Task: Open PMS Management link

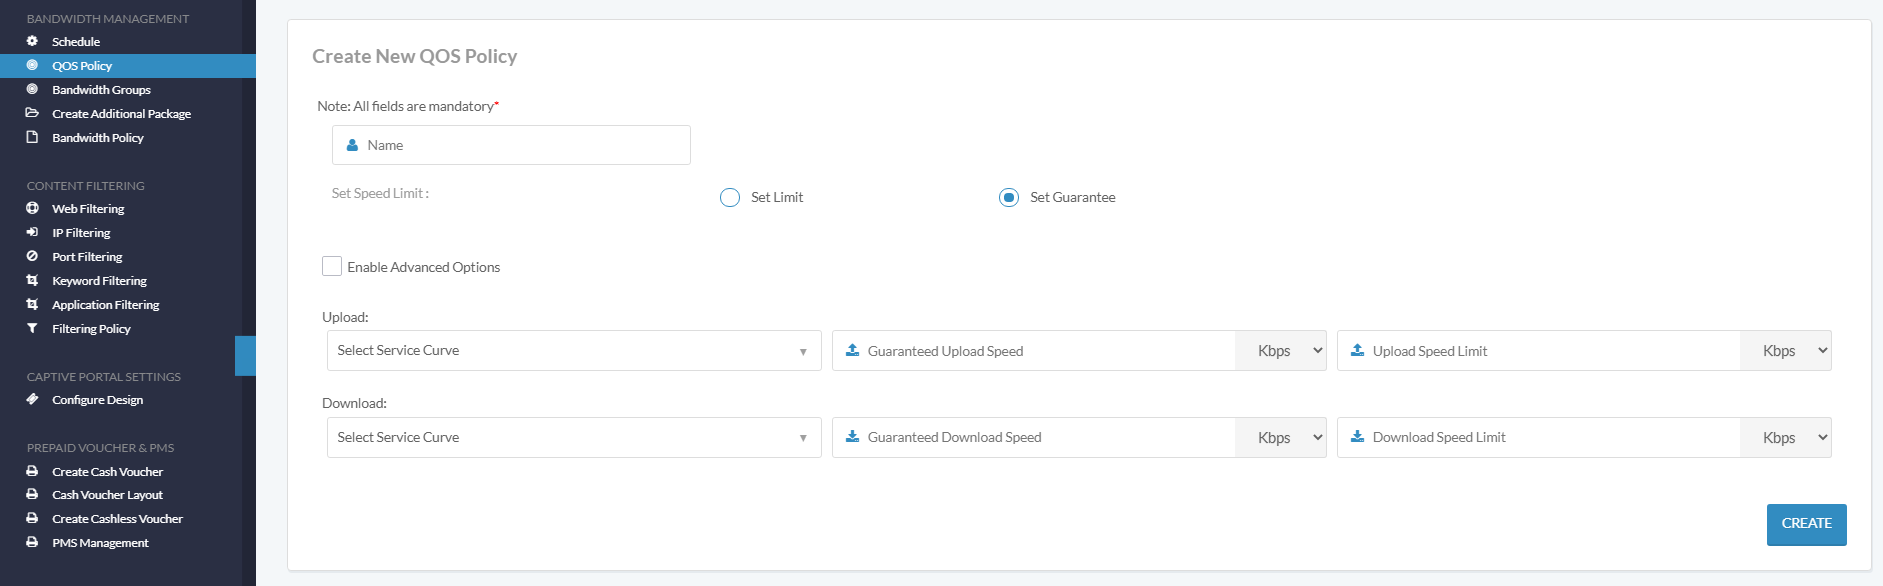Action: (100, 543)
